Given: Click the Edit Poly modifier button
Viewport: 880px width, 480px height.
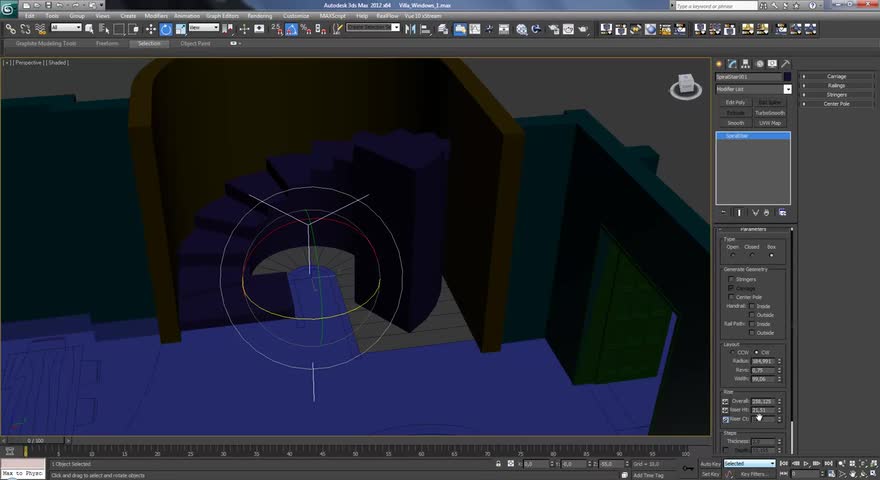Looking at the screenshot, I should pos(735,102).
